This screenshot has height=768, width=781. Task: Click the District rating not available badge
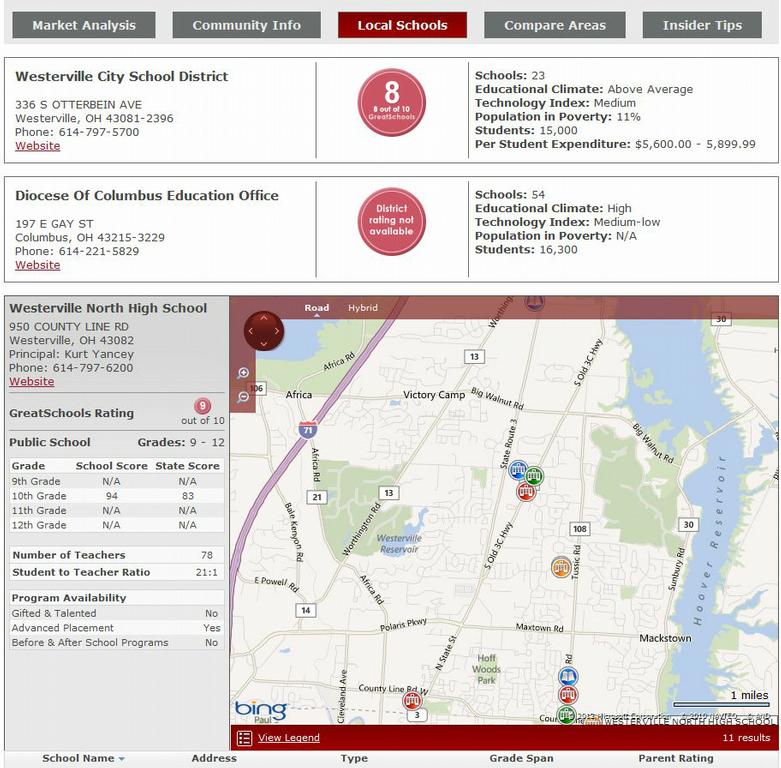391,222
